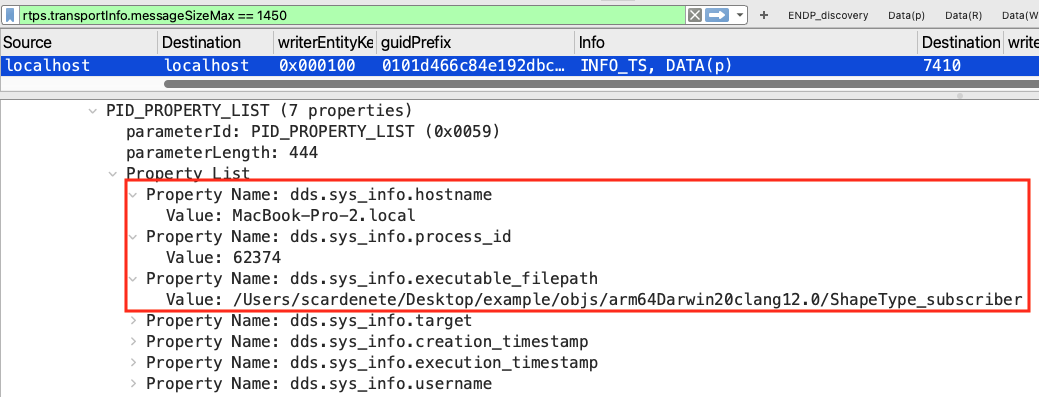Collapse the dds.sys_info.executable_filepath property
The width and height of the screenshot is (1039, 397).
click(x=134, y=278)
